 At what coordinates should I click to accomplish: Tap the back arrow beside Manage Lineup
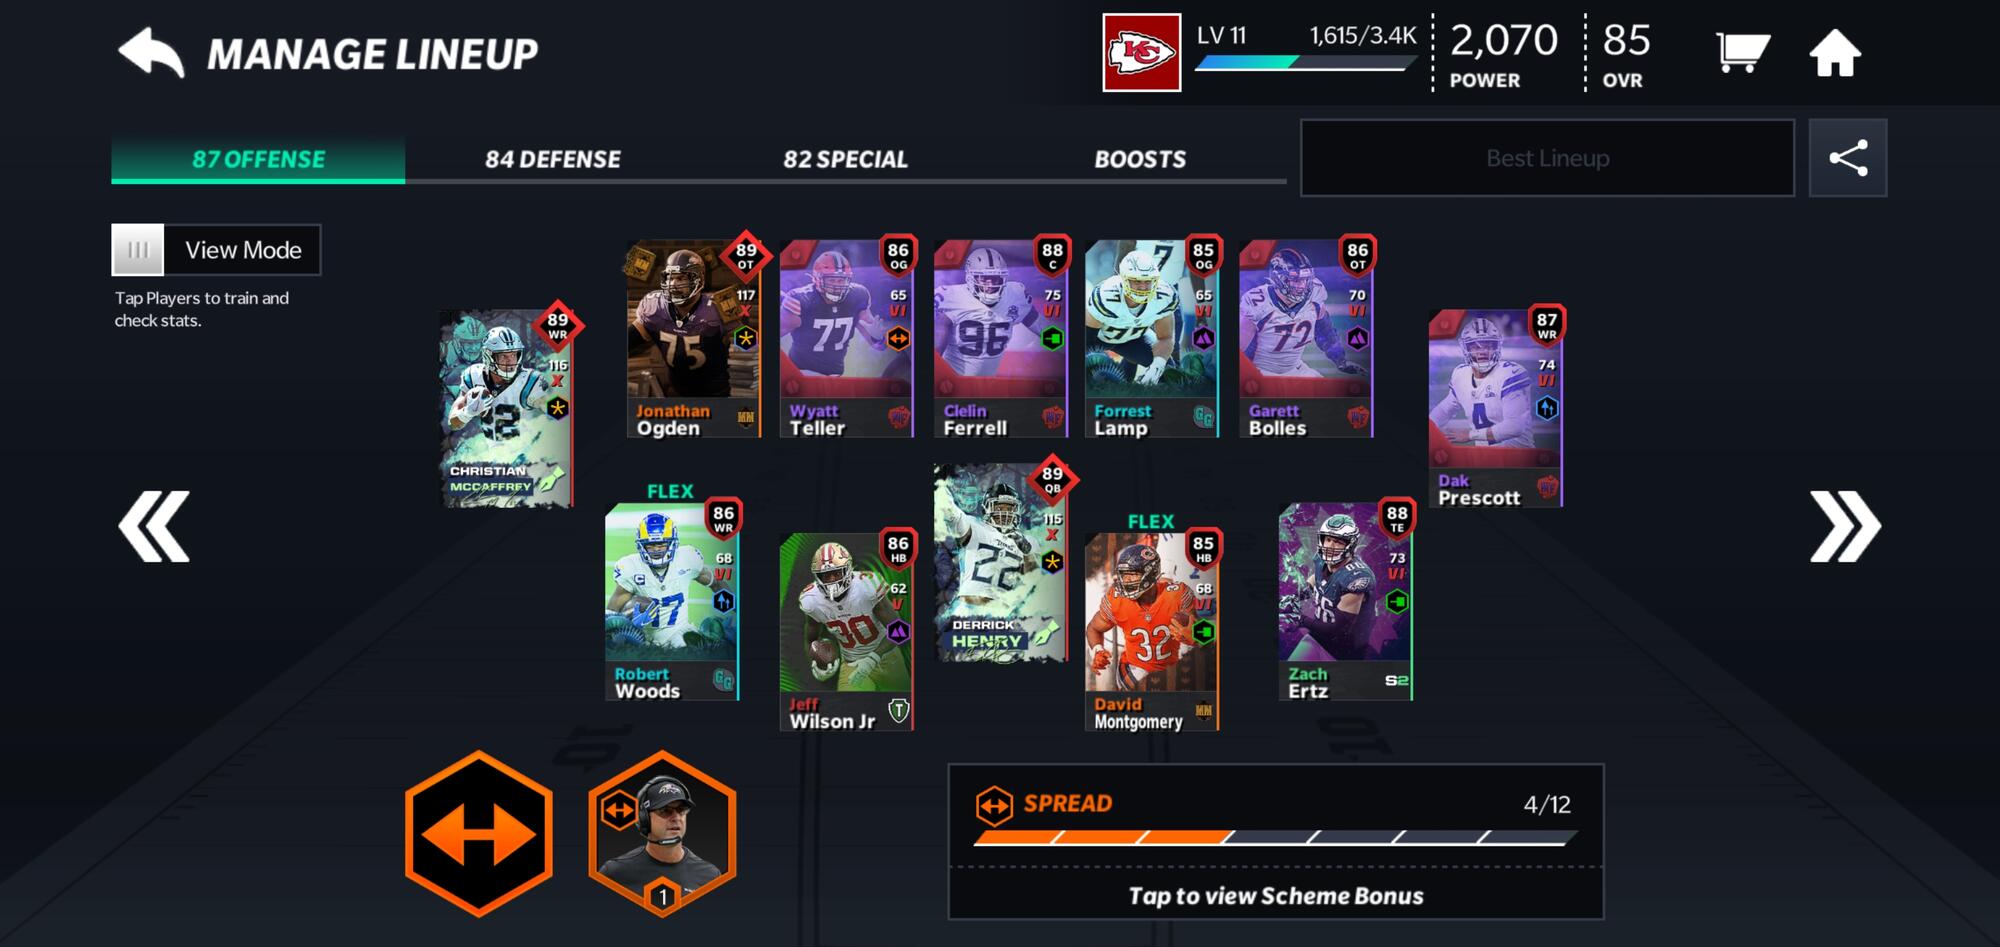[x=151, y=53]
